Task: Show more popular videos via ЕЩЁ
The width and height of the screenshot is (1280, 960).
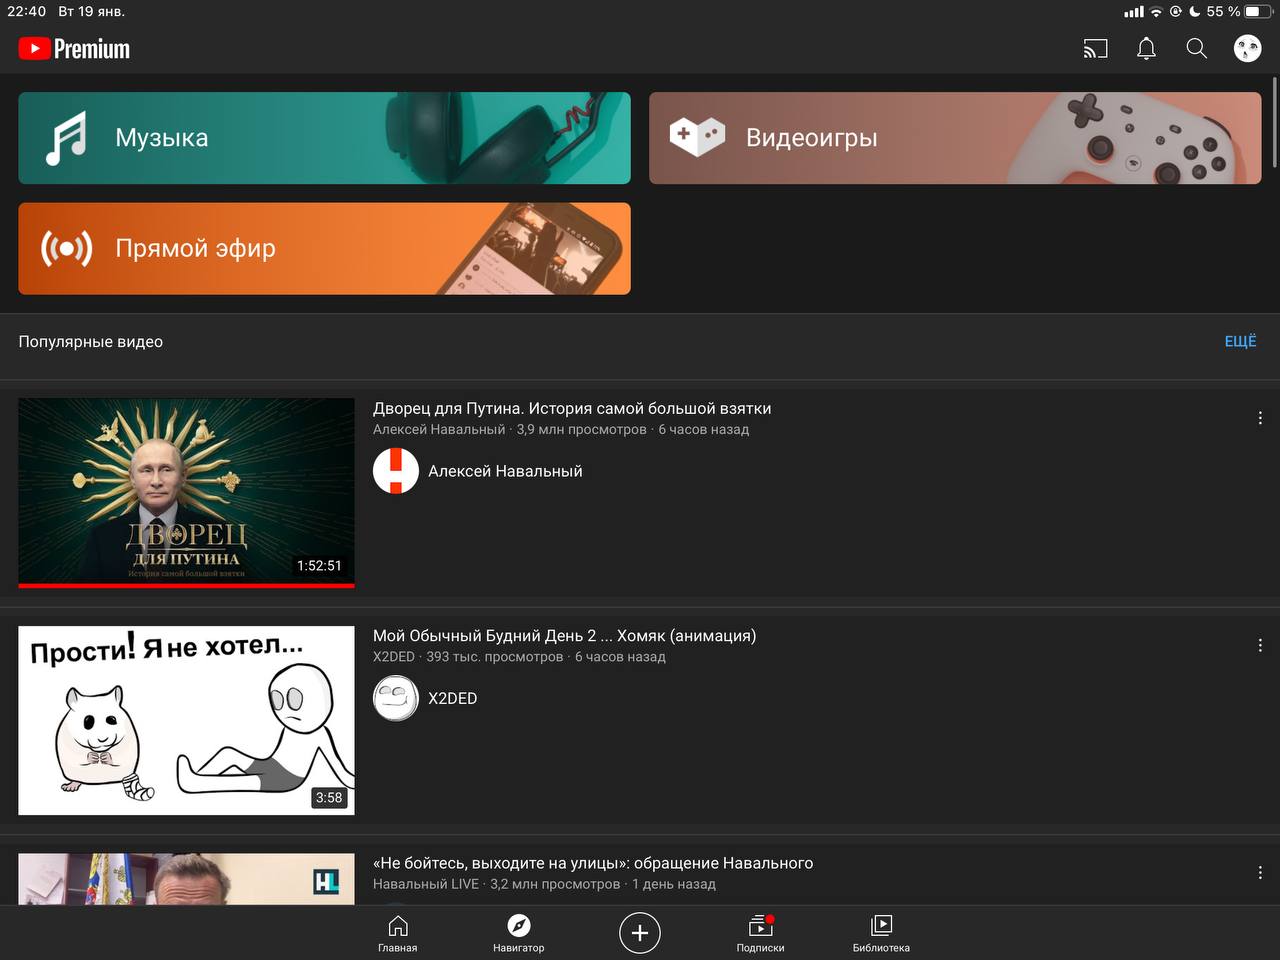Action: pos(1240,341)
